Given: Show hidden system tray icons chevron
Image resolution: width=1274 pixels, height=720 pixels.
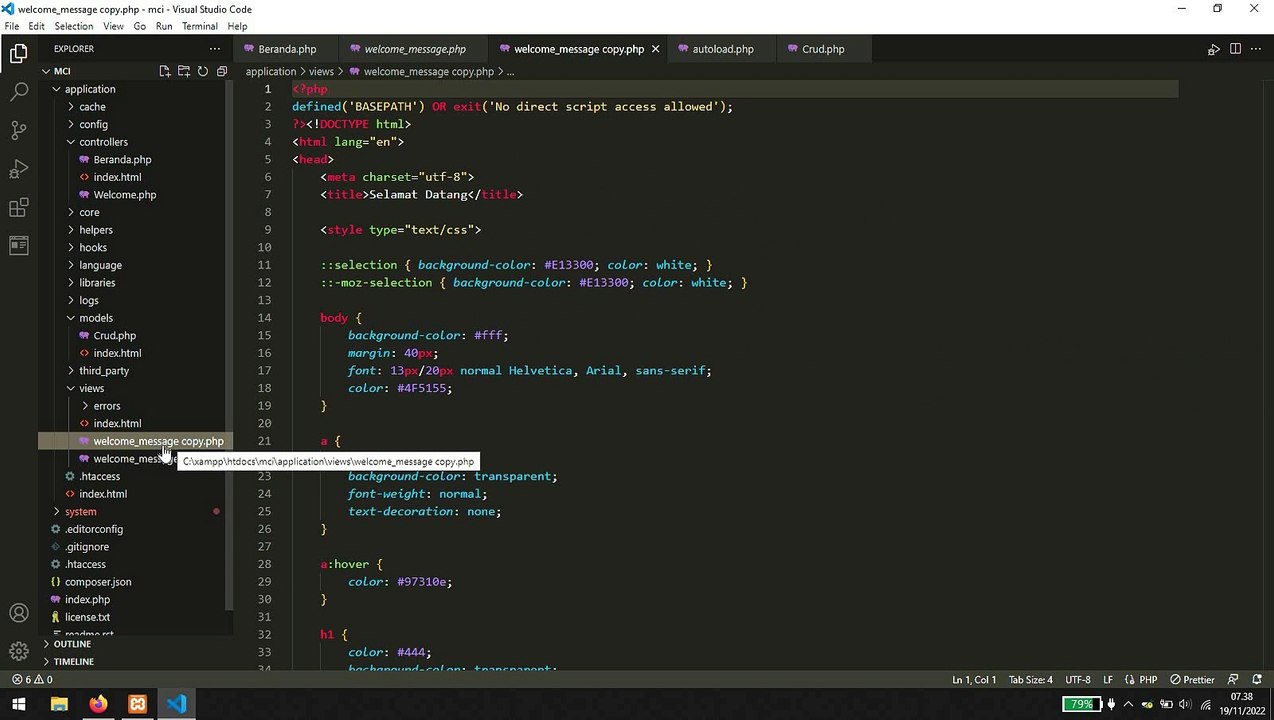Looking at the screenshot, I should pos(1128,704).
